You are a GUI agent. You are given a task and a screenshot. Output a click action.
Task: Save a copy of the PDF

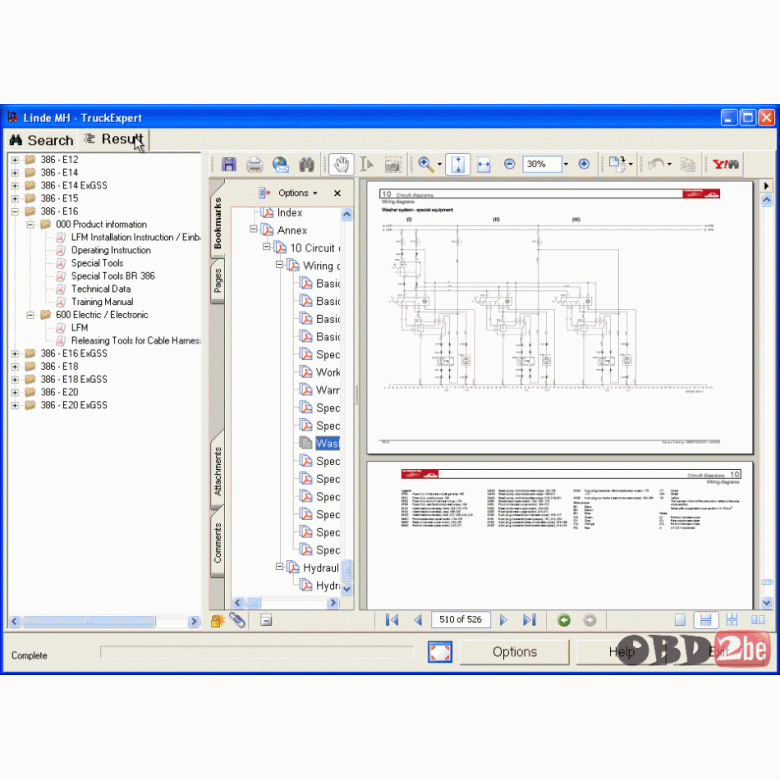pos(229,164)
